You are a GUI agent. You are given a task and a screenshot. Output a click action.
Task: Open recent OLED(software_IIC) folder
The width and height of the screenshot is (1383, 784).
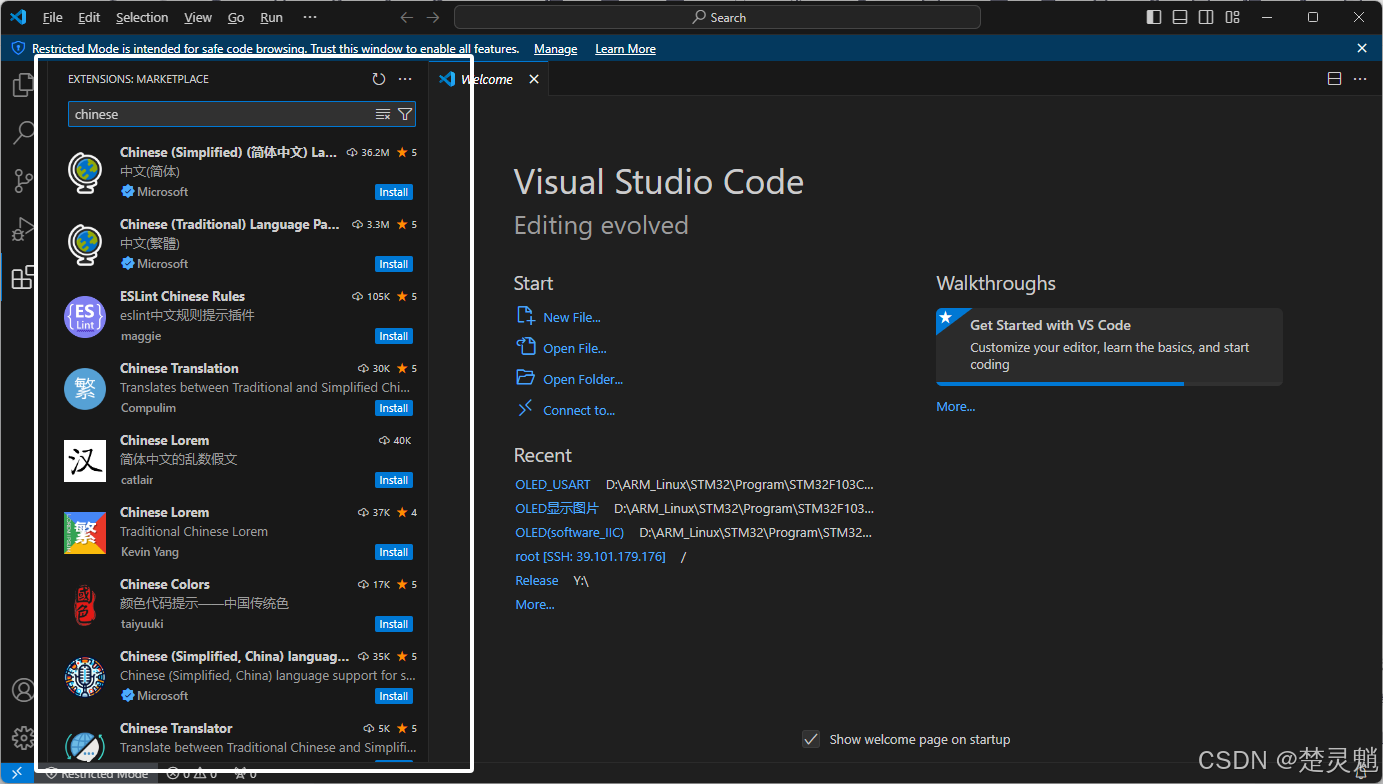pos(569,532)
